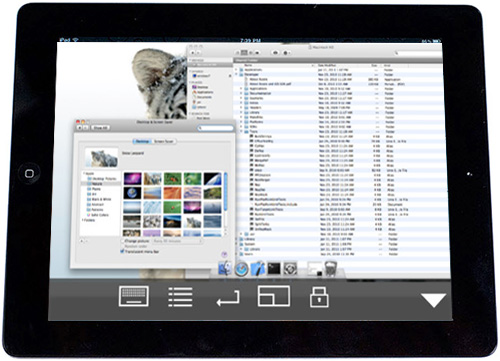Expand the SDKs folder in Finder
This screenshot has height=361, width=500.
[x=242, y=127]
